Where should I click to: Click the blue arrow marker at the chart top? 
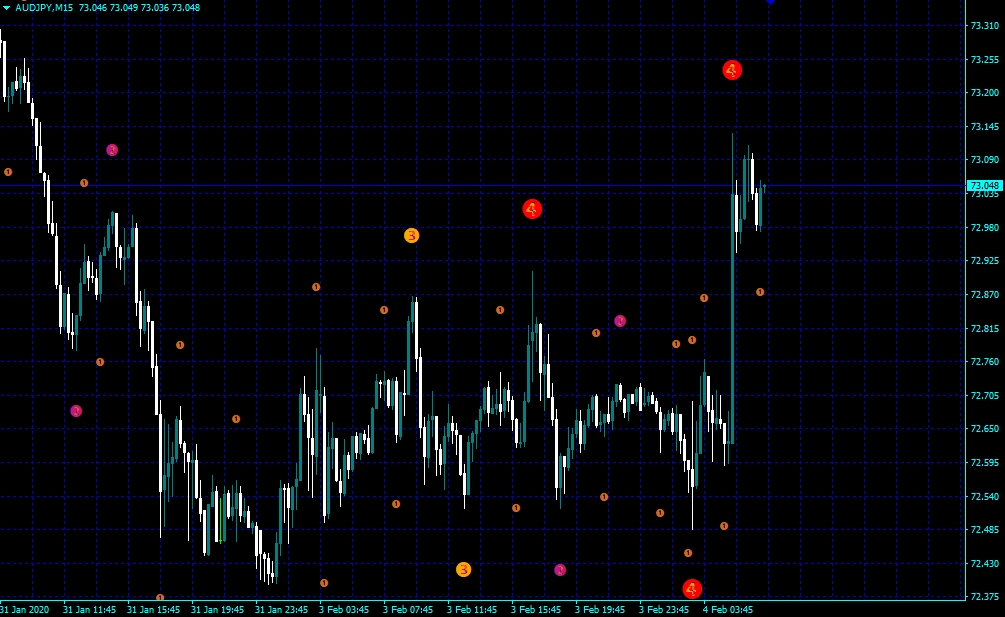point(770,2)
